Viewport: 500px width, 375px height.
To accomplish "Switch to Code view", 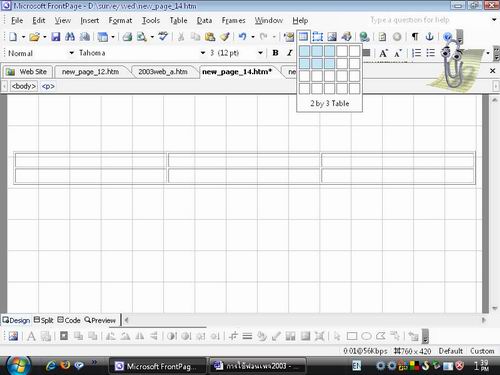I will 69,320.
